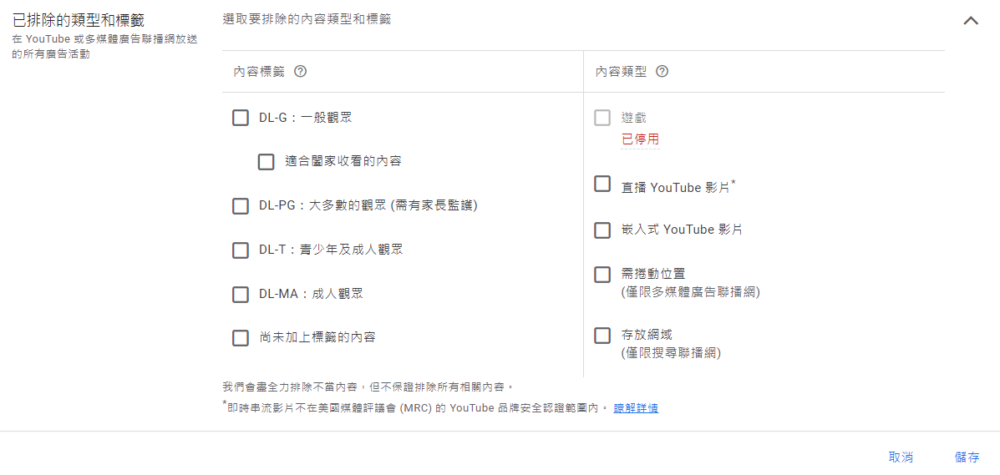The height and width of the screenshot is (475, 1000).
Task: Open the 瞭解詳情 link
Action: point(636,408)
